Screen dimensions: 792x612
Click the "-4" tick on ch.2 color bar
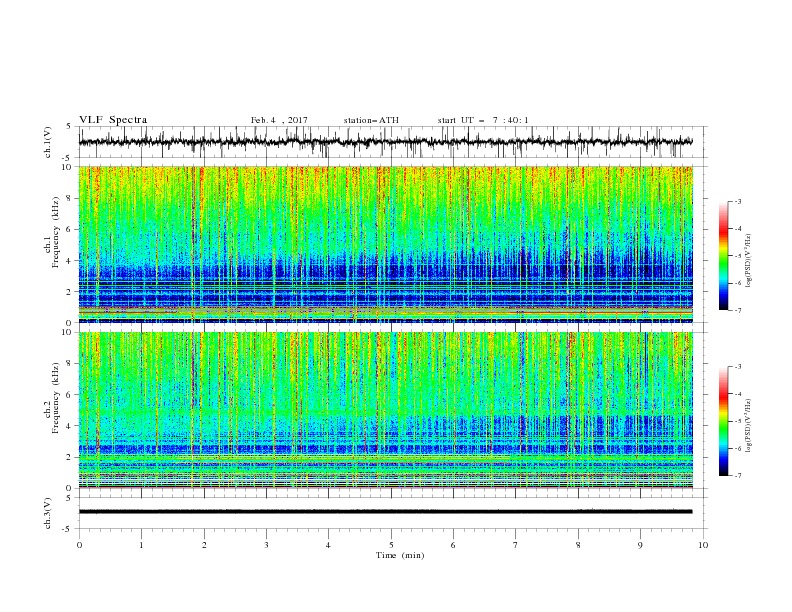coord(737,394)
